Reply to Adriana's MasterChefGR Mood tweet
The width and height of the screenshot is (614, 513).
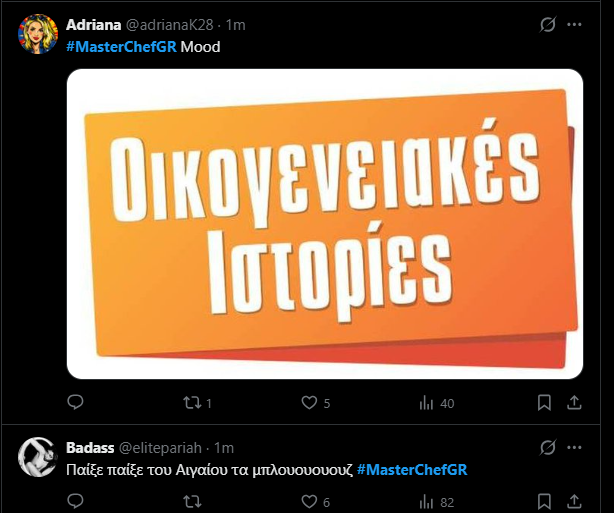[x=75, y=403]
